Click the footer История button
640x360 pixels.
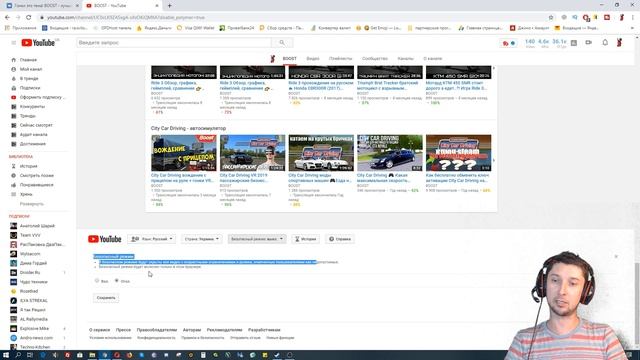click(x=305, y=239)
